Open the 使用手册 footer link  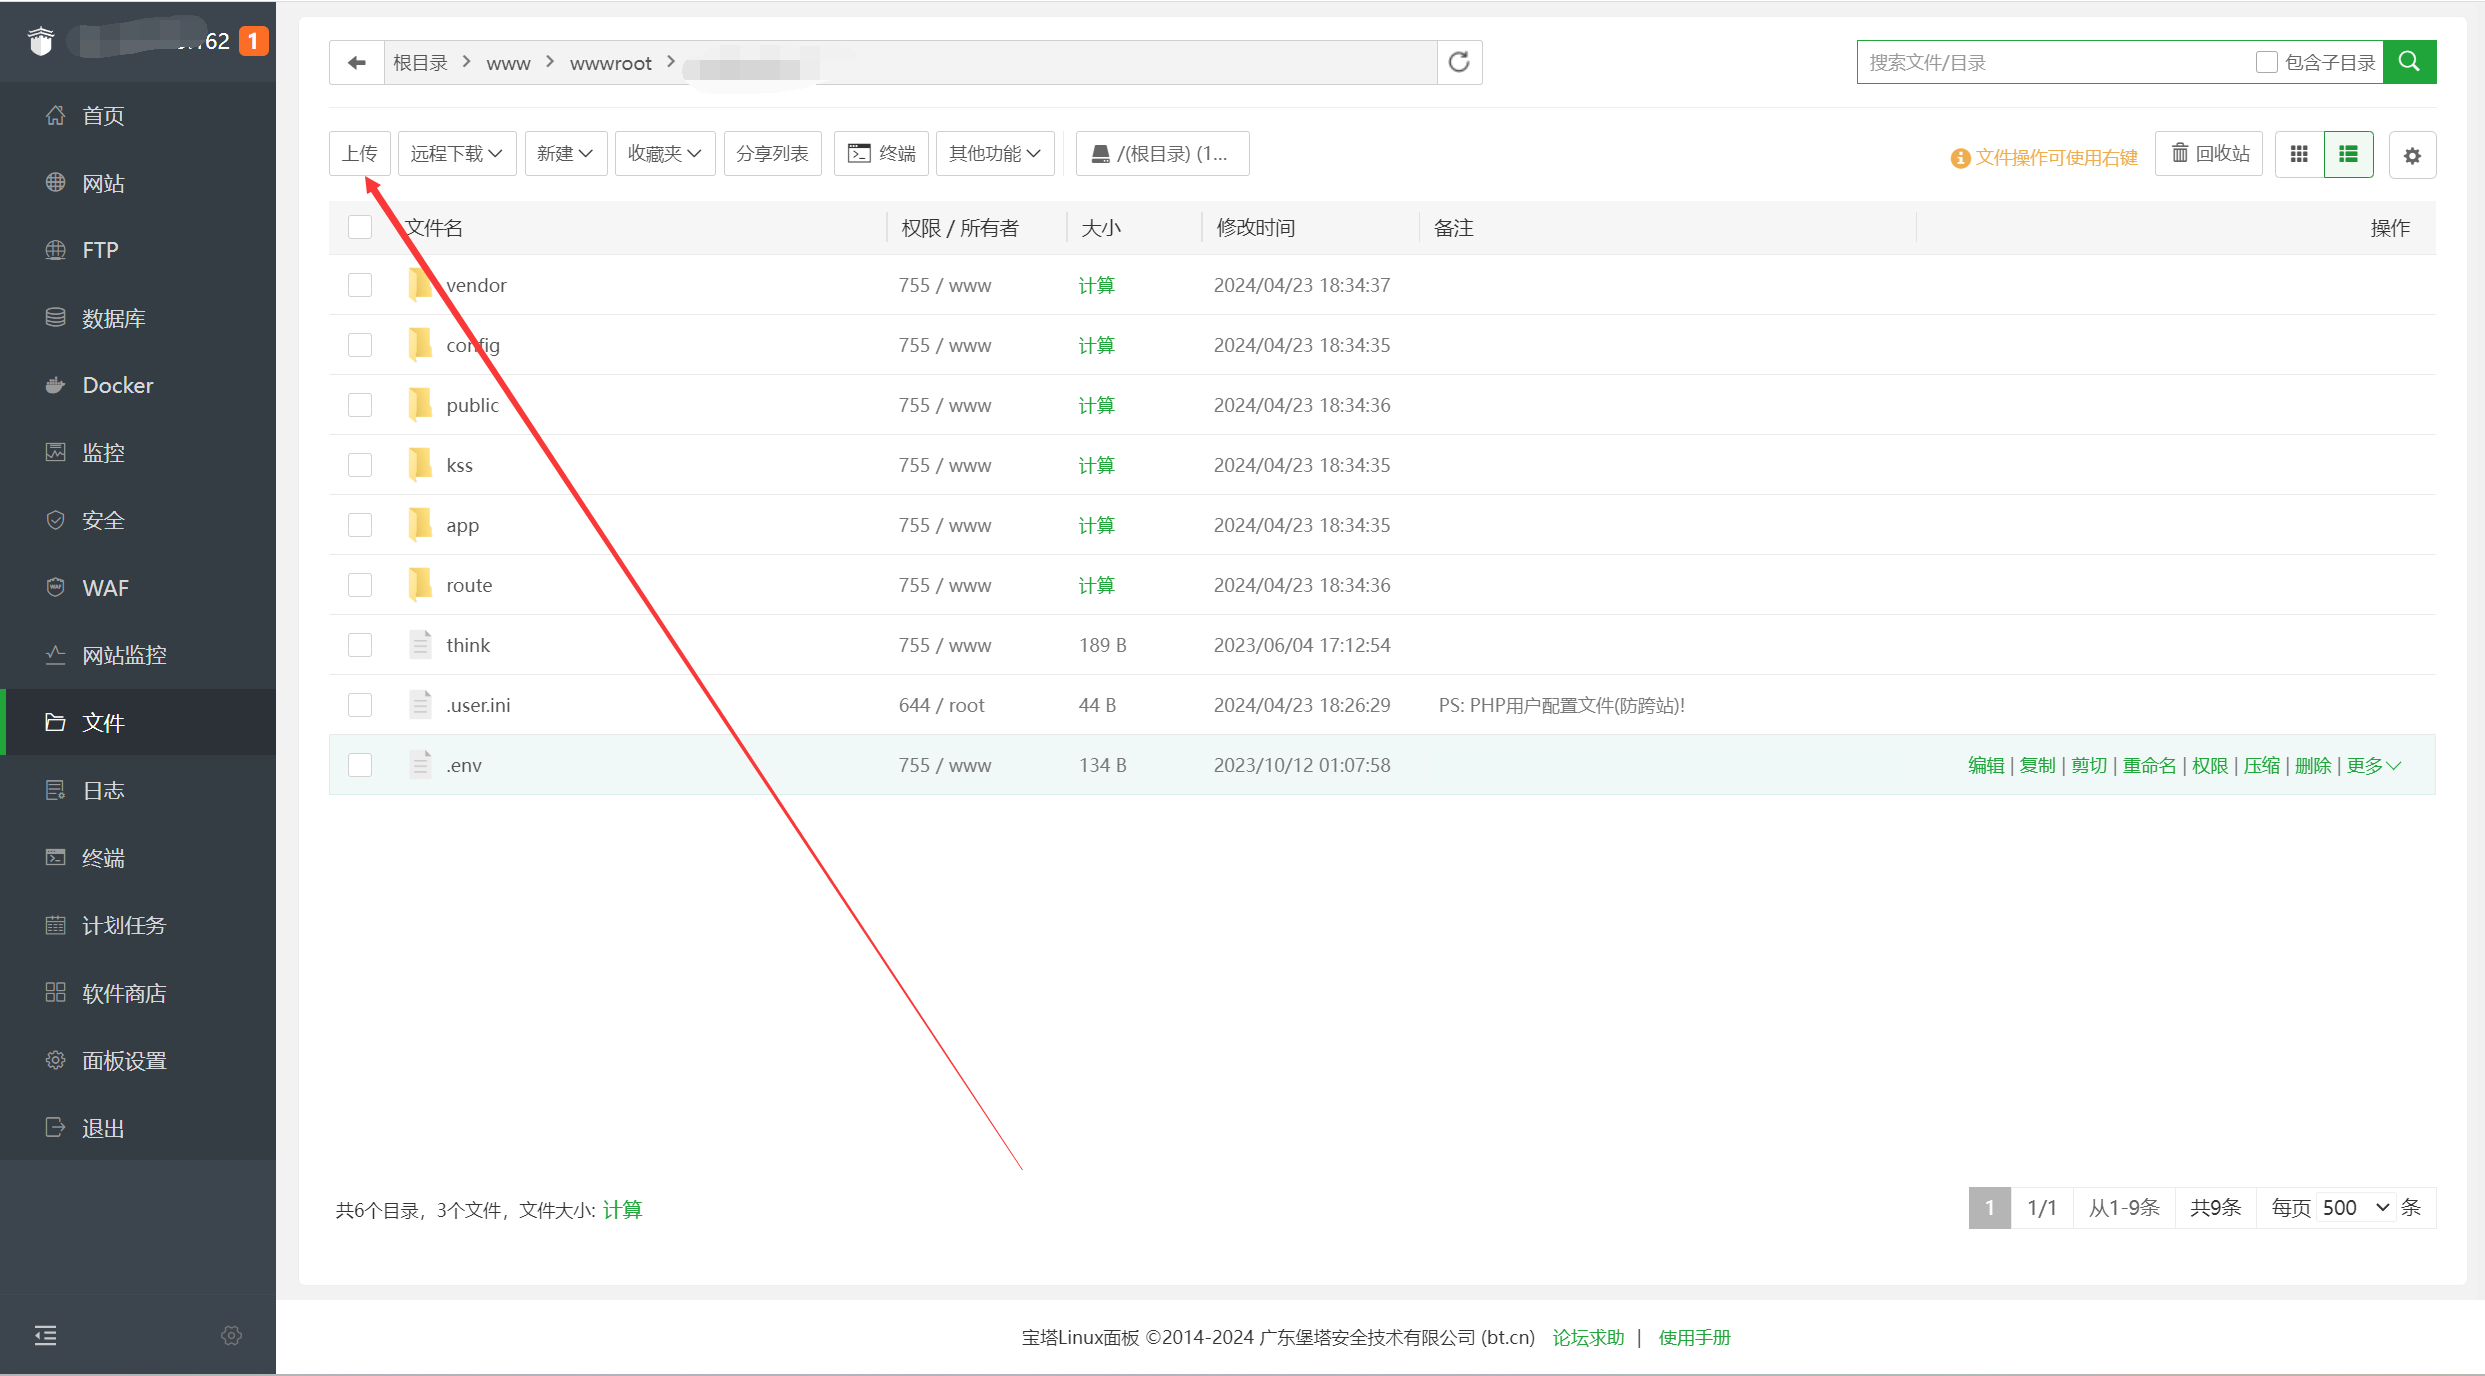[1694, 1337]
